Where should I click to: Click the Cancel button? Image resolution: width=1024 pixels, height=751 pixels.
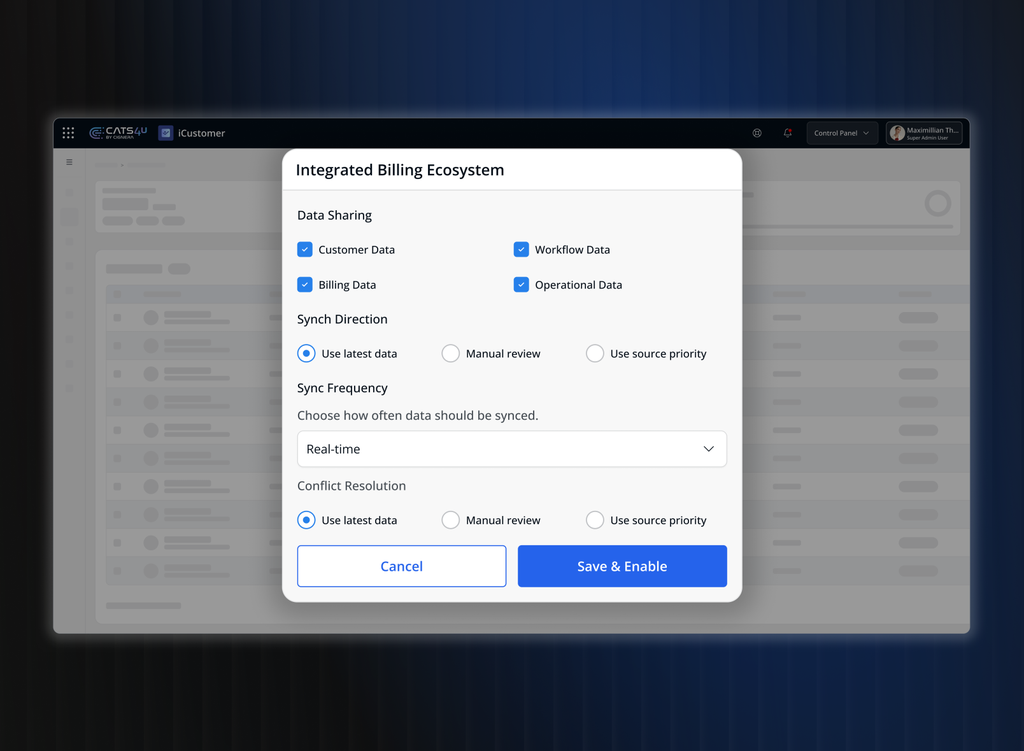[402, 566]
